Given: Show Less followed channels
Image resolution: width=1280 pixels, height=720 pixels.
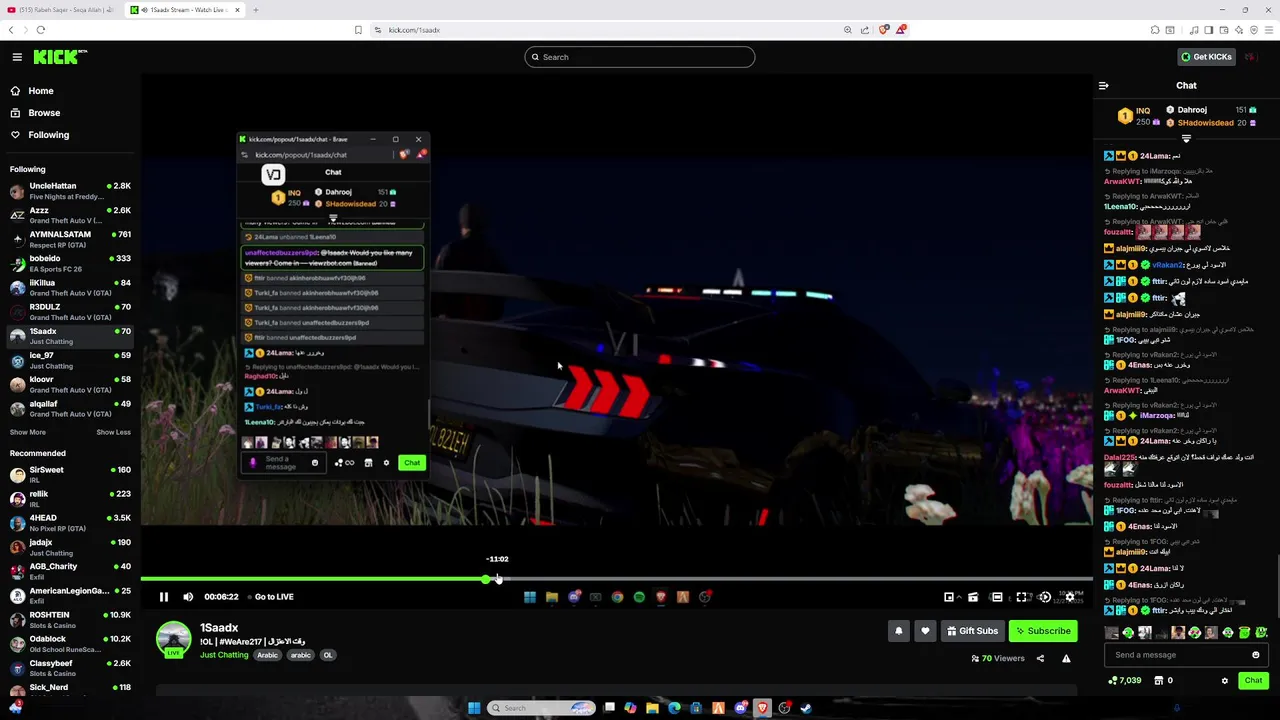Looking at the screenshot, I should (x=113, y=432).
